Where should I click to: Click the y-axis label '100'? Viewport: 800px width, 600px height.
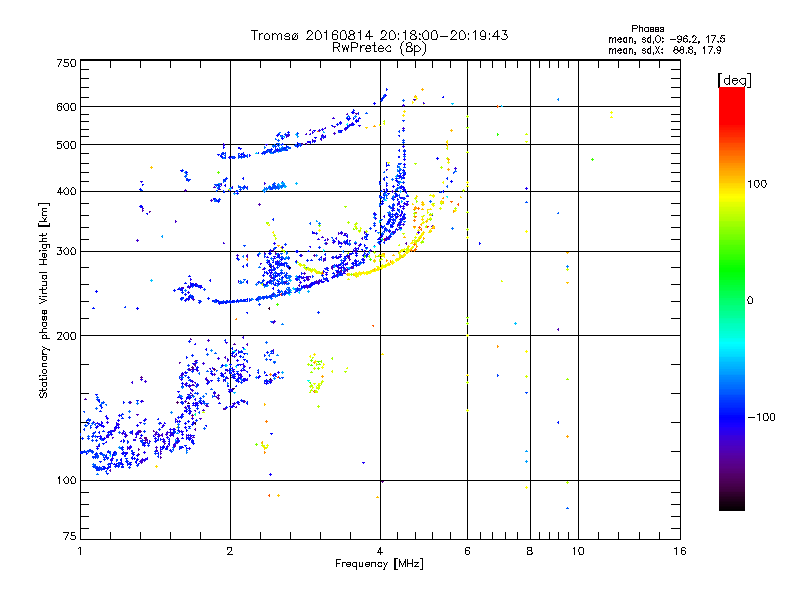[x=67, y=480]
